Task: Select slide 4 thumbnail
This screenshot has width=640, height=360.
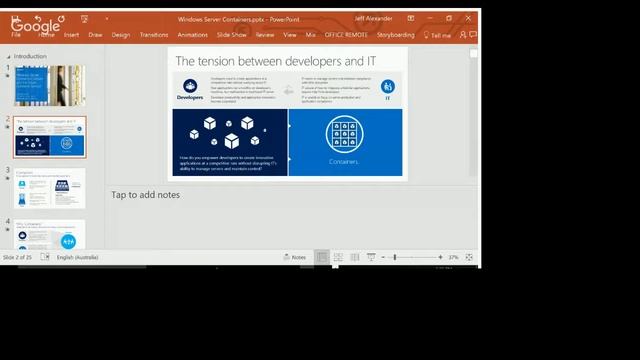Action: [50, 234]
